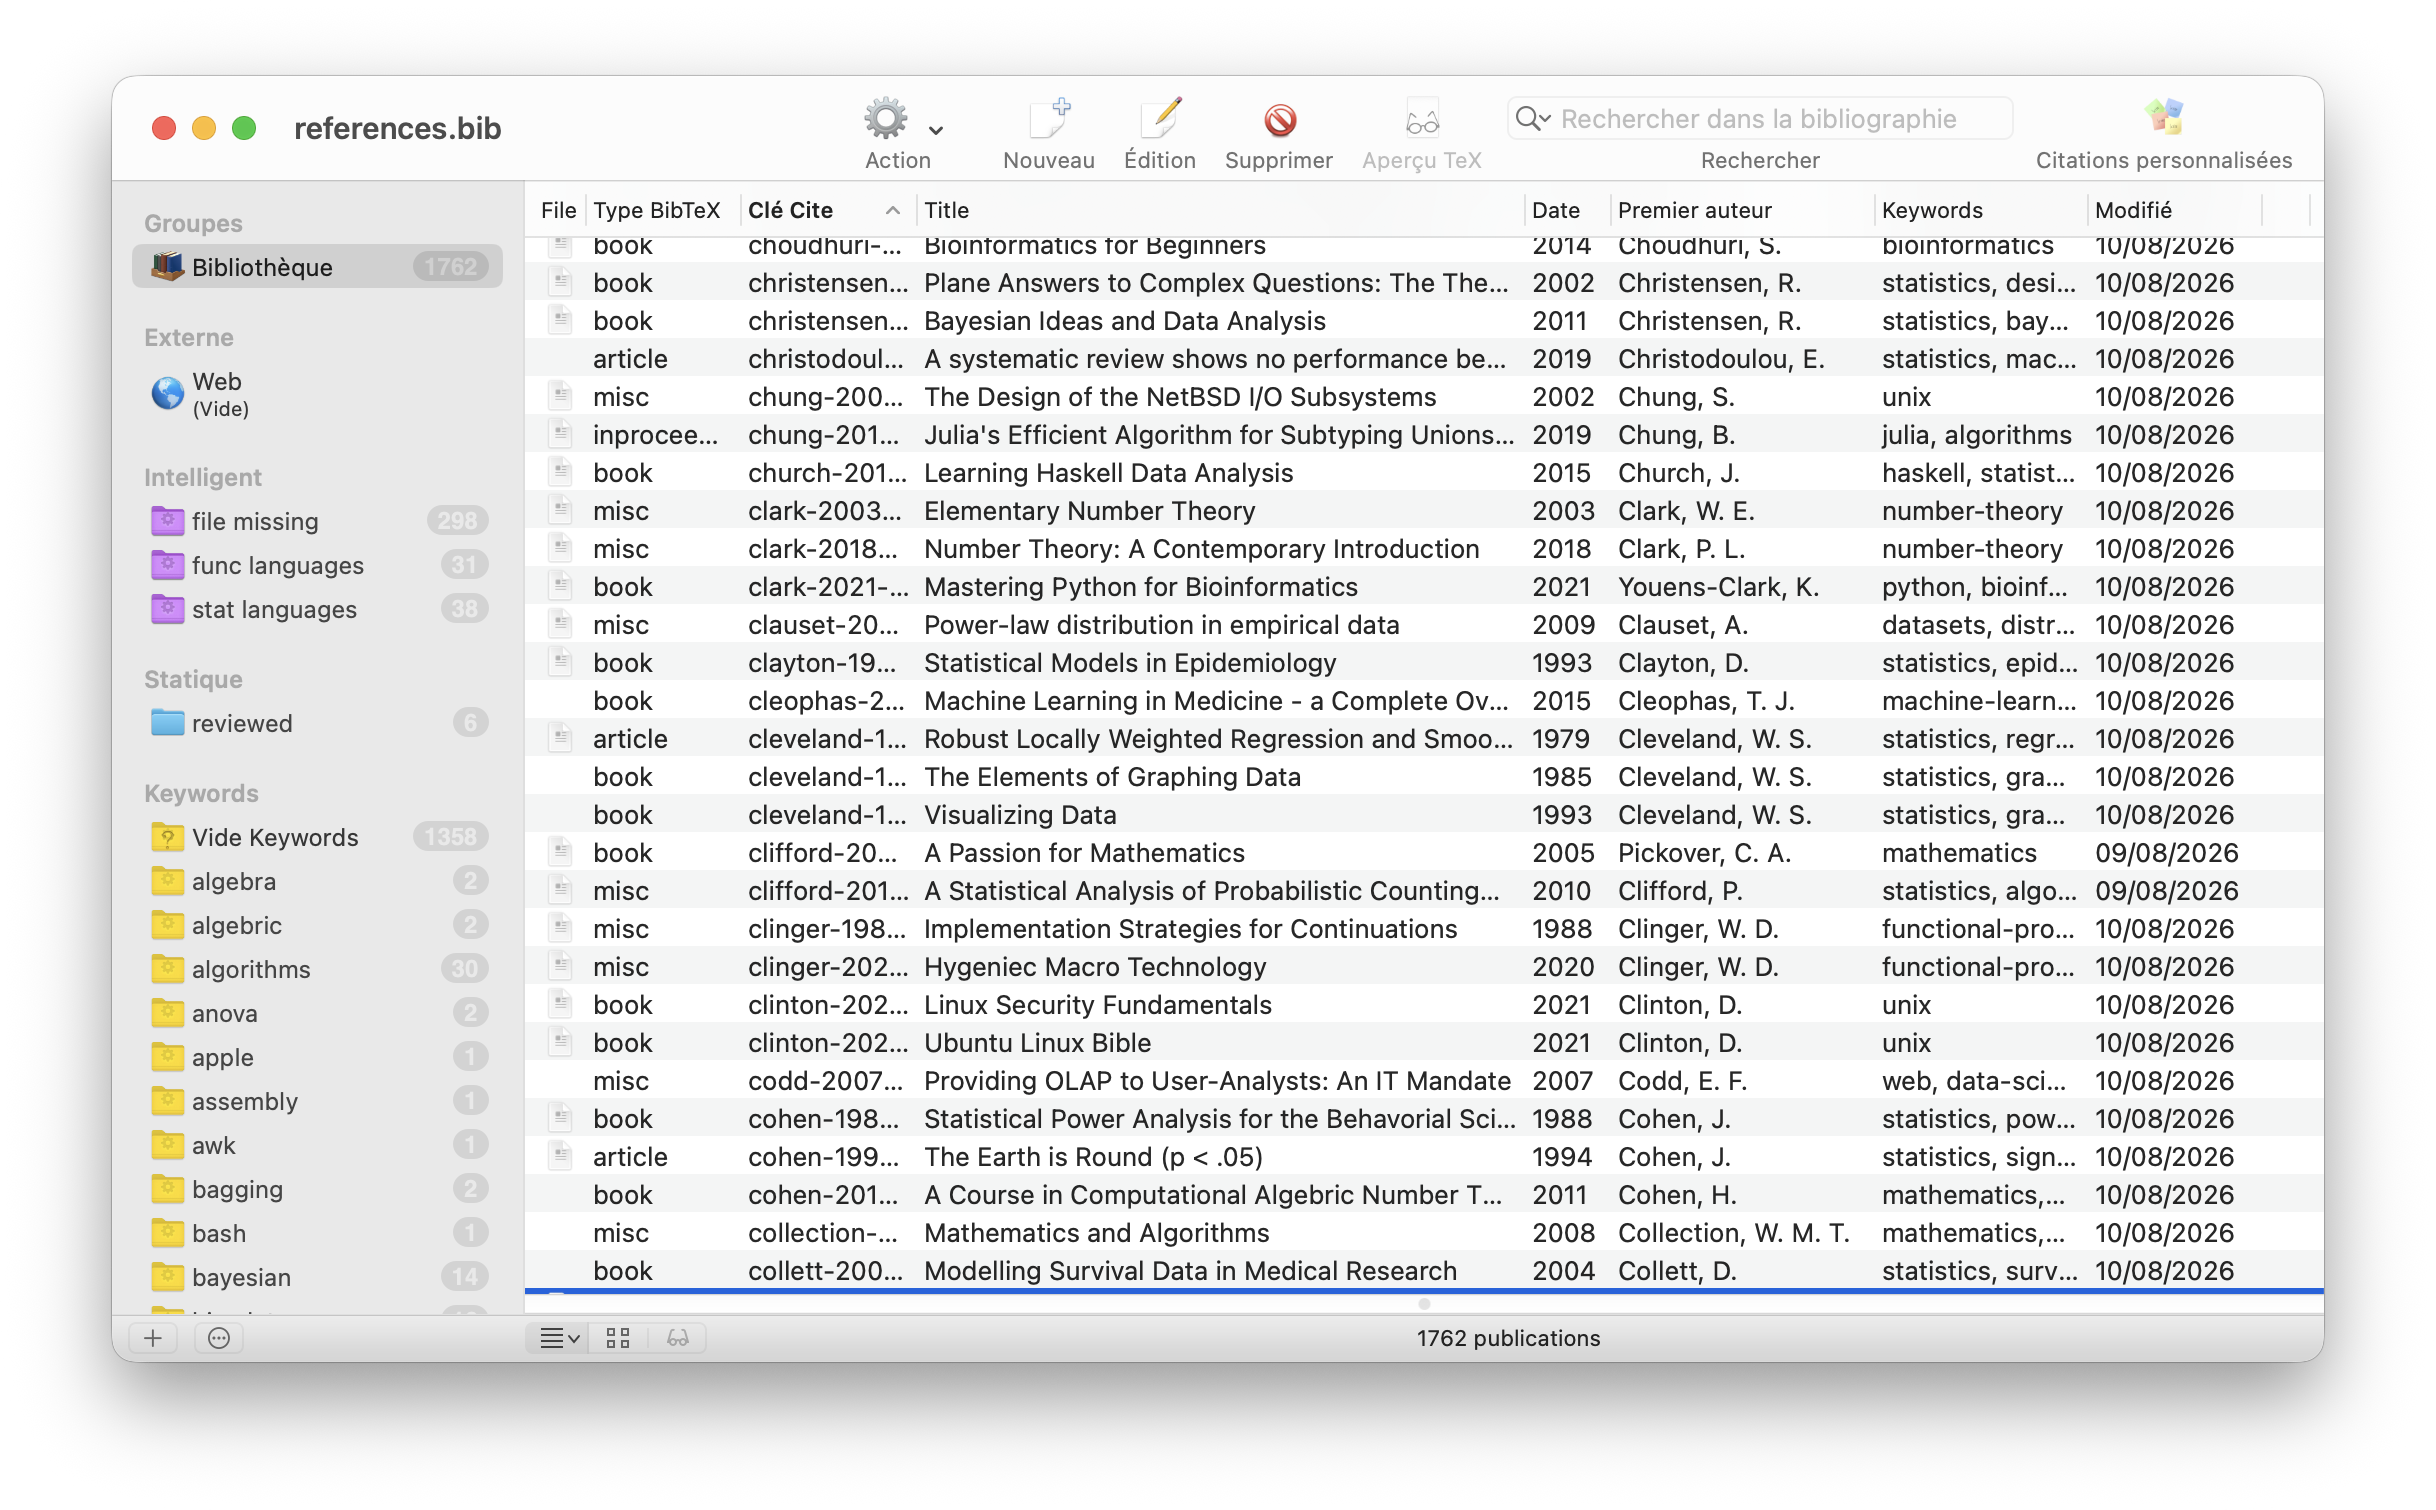Open the group action ellipsis menu

point(219,1338)
